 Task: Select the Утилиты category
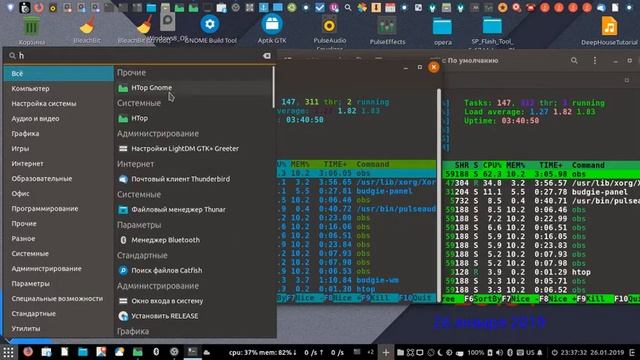[59, 329]
